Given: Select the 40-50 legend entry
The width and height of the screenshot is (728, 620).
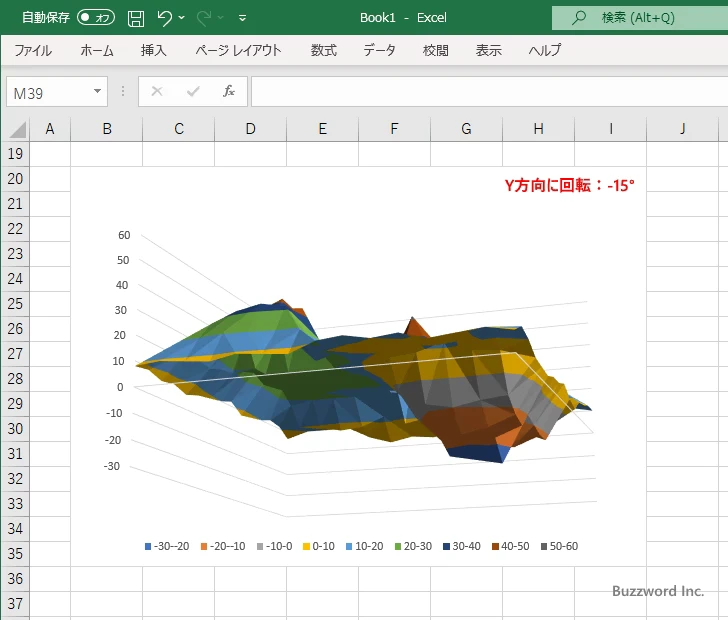Looking at the screenshot, I should tap(511, 546).
